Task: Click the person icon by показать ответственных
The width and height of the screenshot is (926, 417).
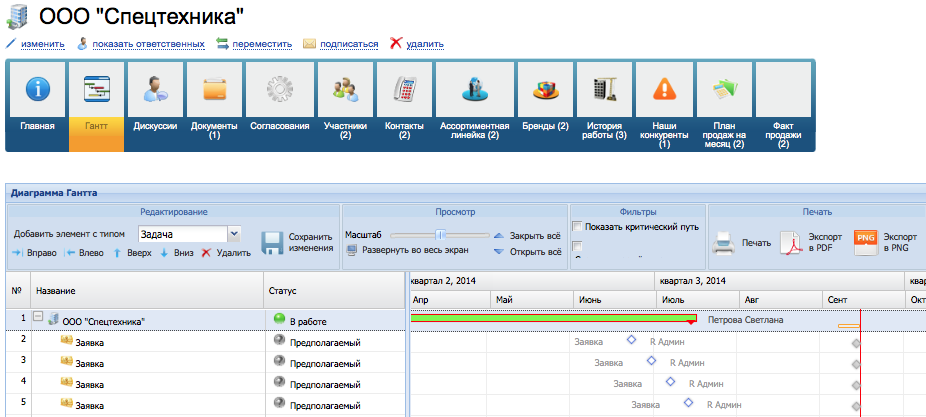Action: click(x=83, y=43)
